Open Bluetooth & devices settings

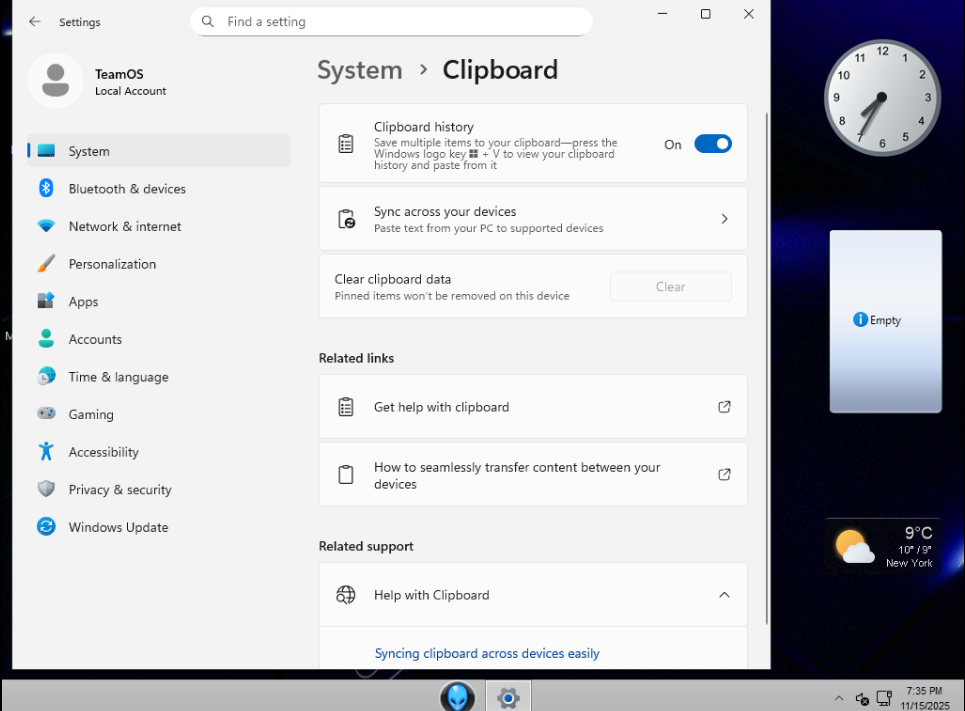pos(127,189)
